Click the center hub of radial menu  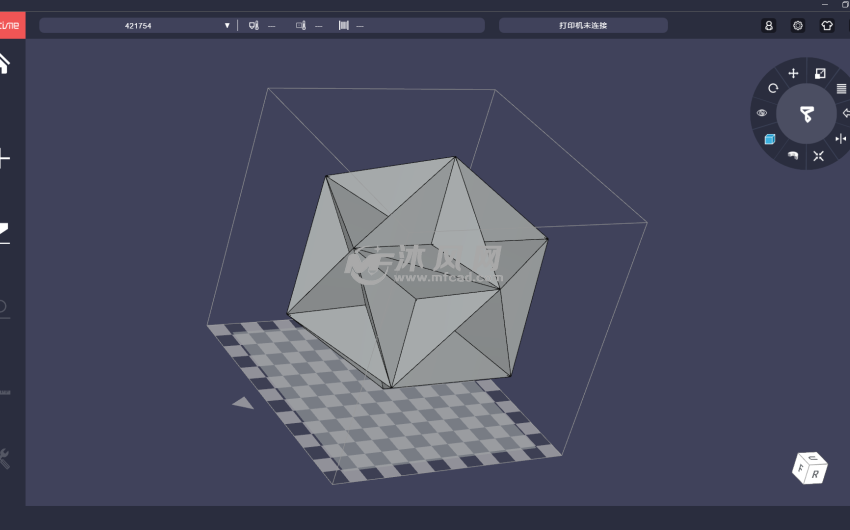coord(806,114)
